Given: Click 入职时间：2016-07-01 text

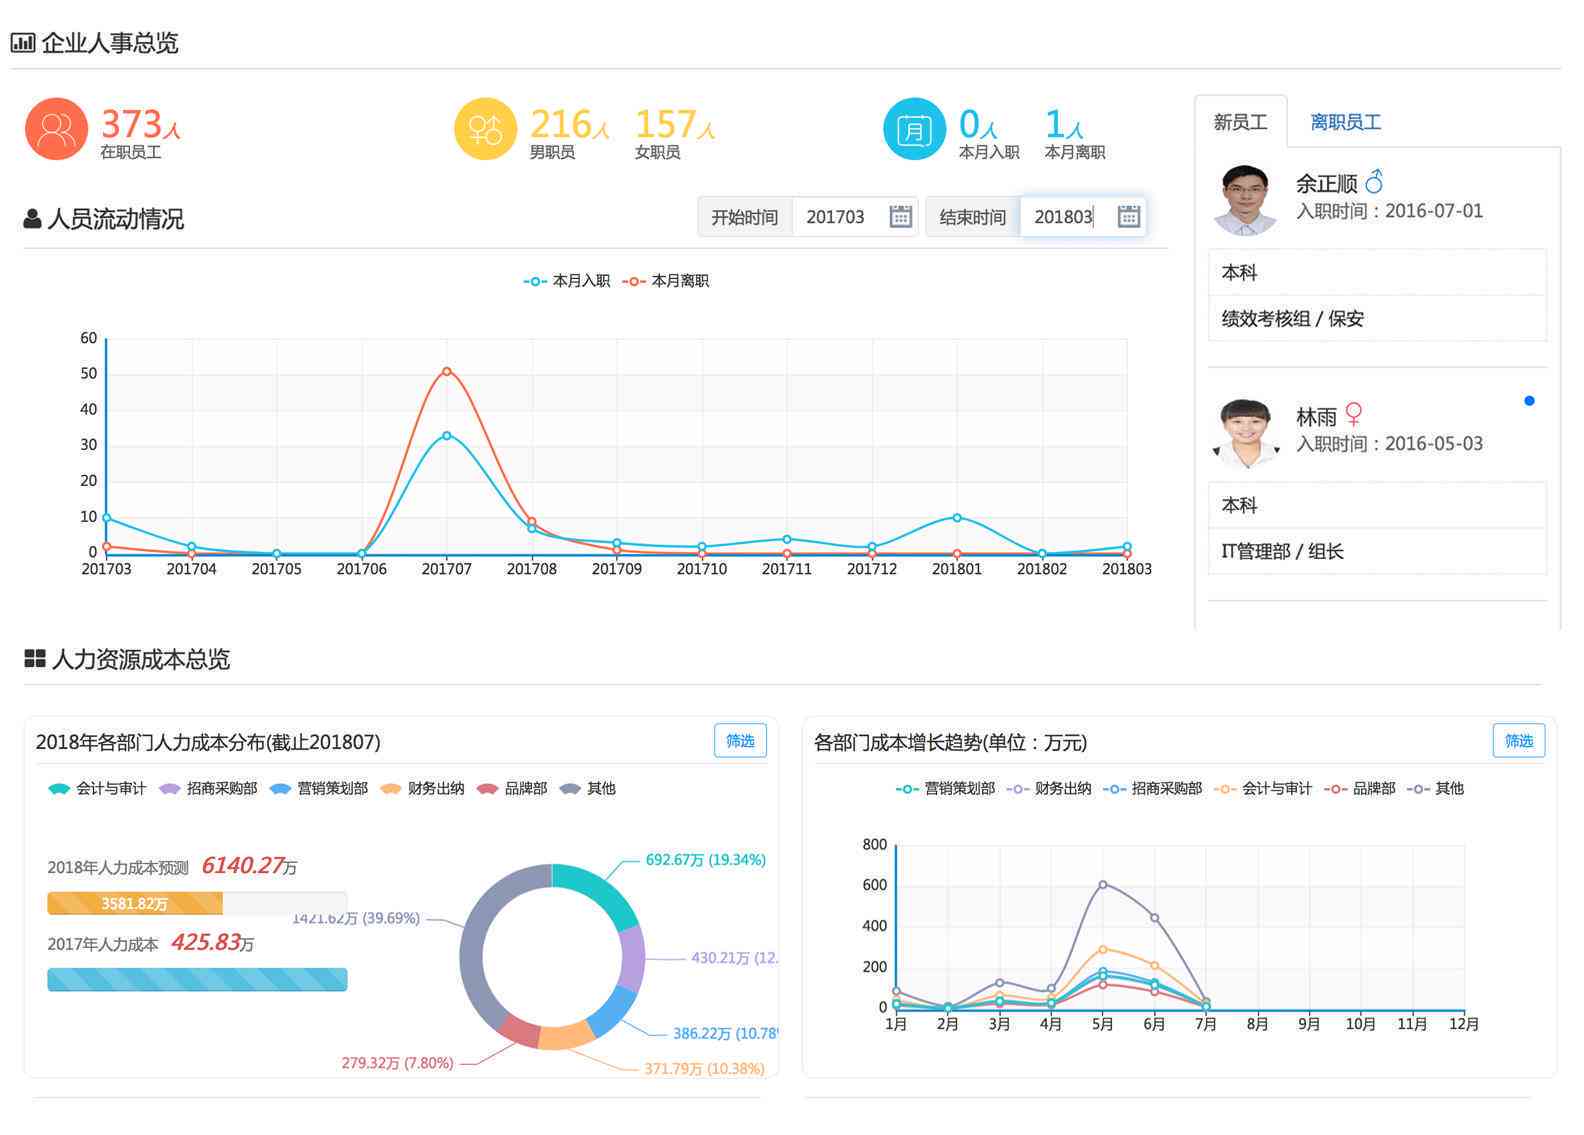Looking at the screenshot, I should pos(1390,211).
